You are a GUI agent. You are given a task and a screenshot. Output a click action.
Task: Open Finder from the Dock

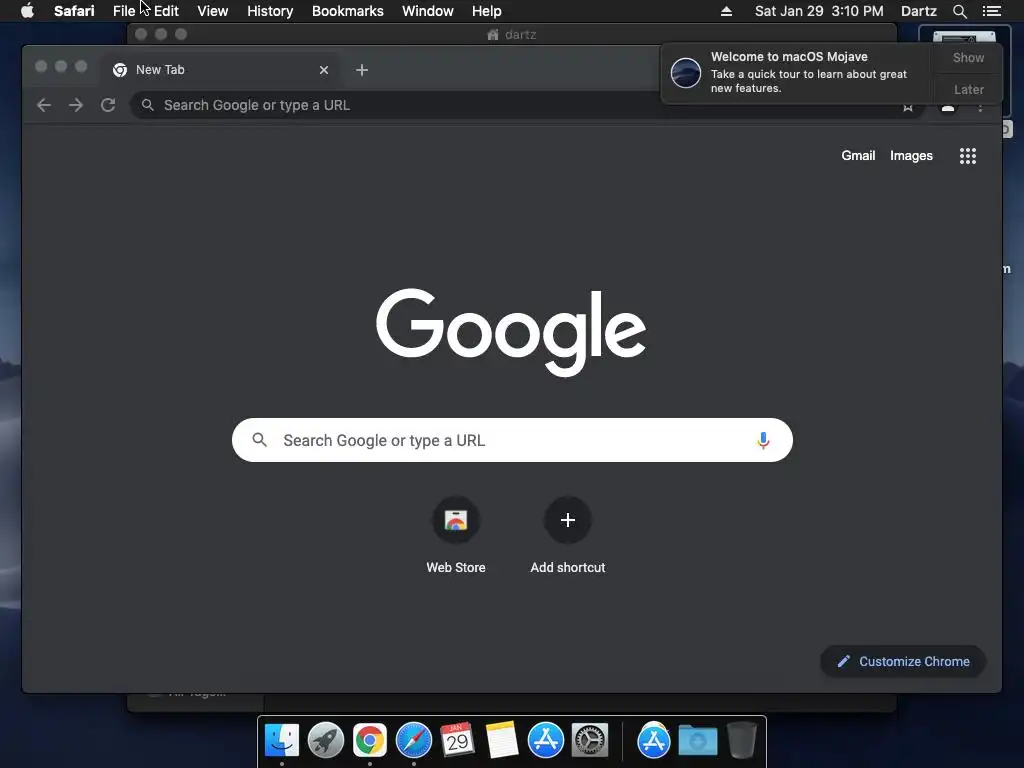[x=281, y=741]
